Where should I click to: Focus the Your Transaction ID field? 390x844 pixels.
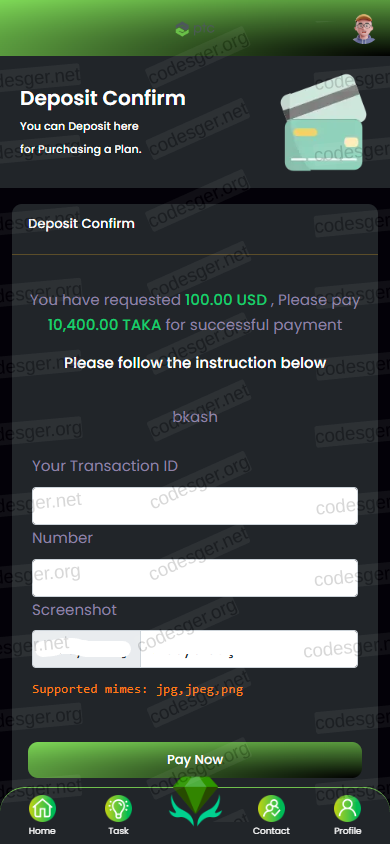[x=195, y=506]
